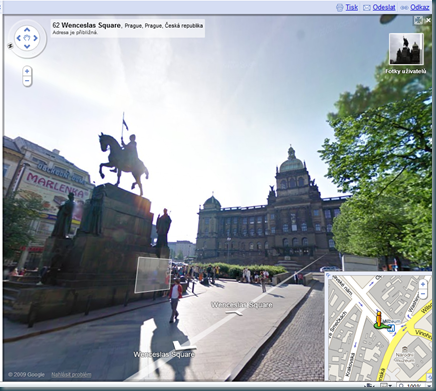The image size is (436, 391).
Task: Click the 62 Wenceslas Square address text
Action: point(128,25)
